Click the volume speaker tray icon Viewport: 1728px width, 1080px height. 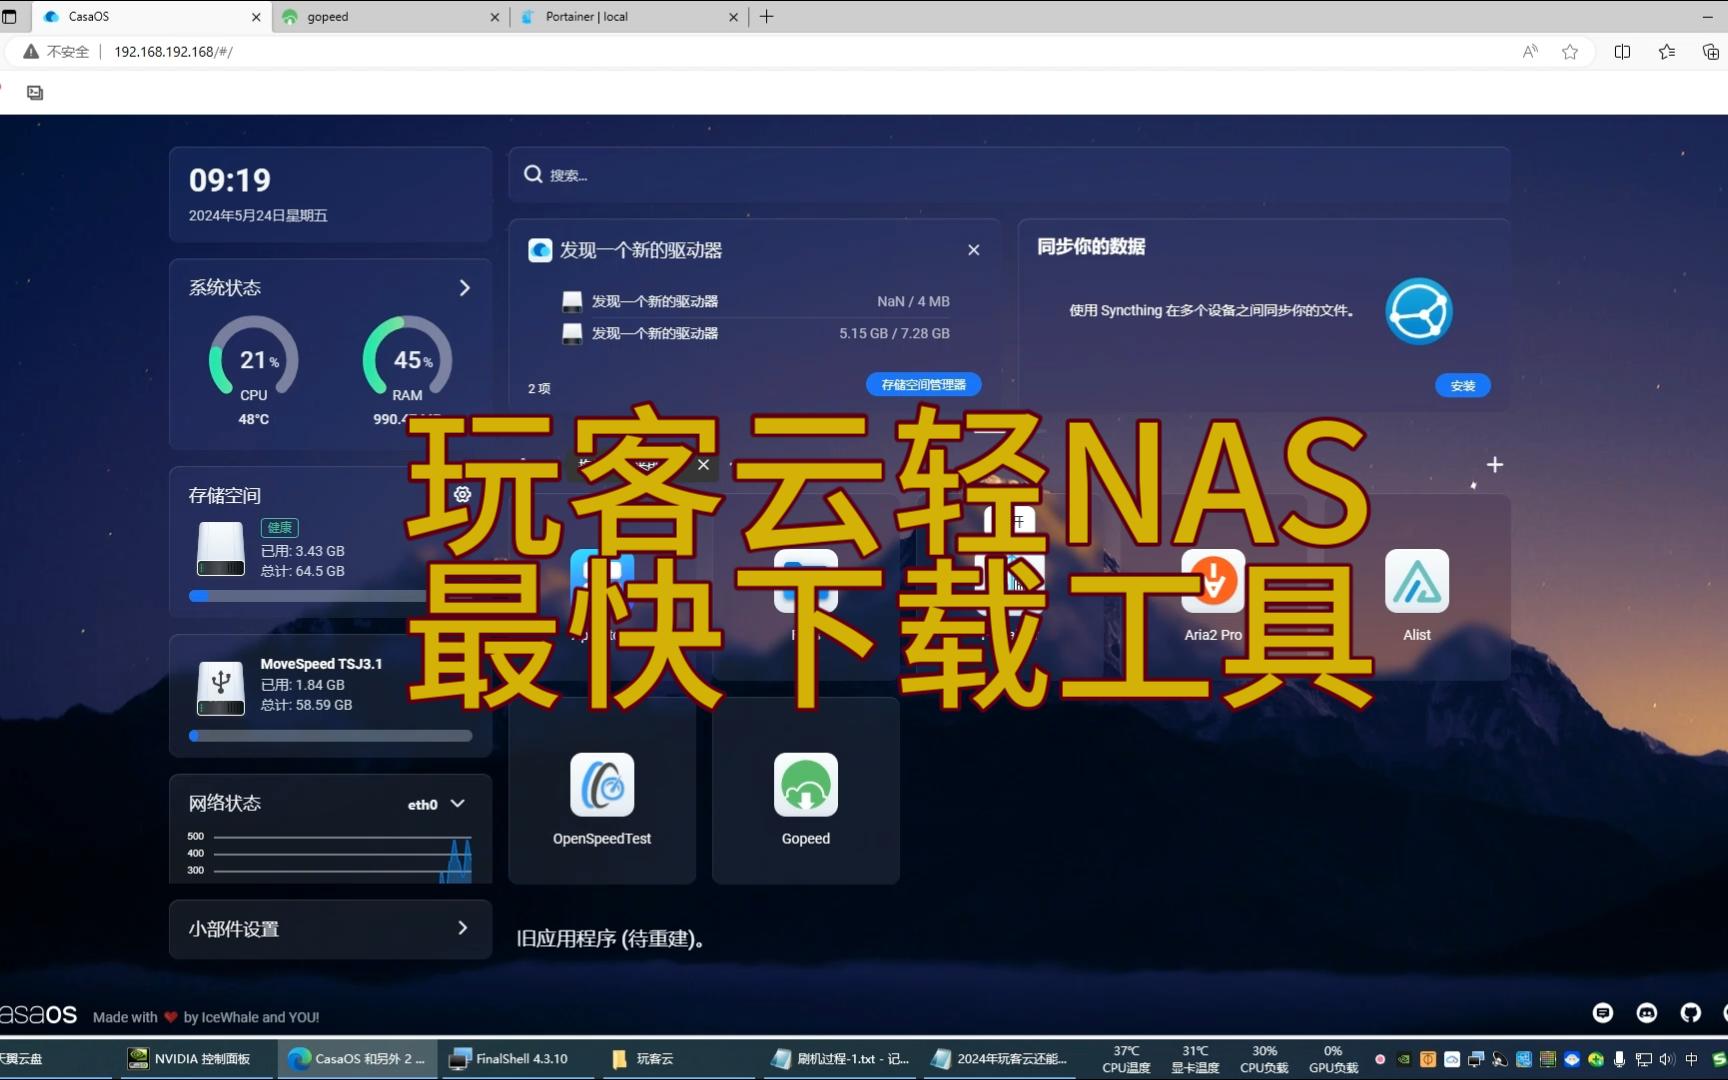tap(1666, 1059)
